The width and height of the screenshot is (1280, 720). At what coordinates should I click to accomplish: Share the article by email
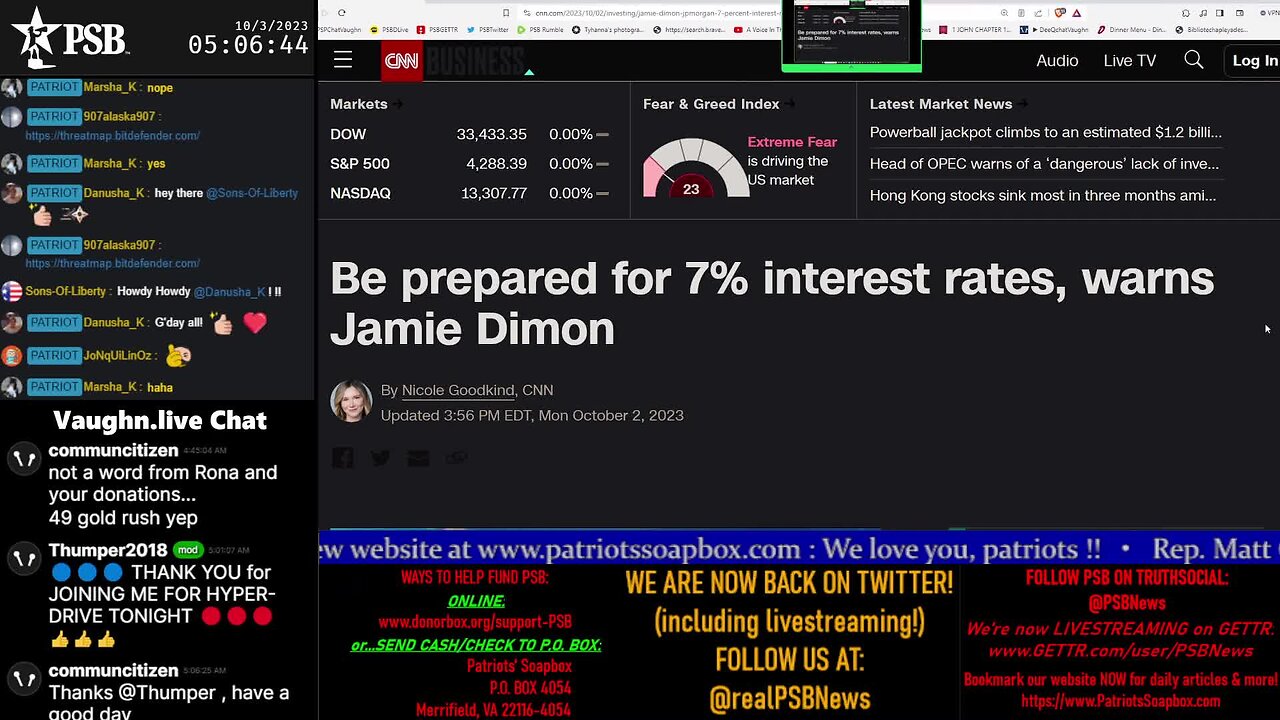[418, 458]
